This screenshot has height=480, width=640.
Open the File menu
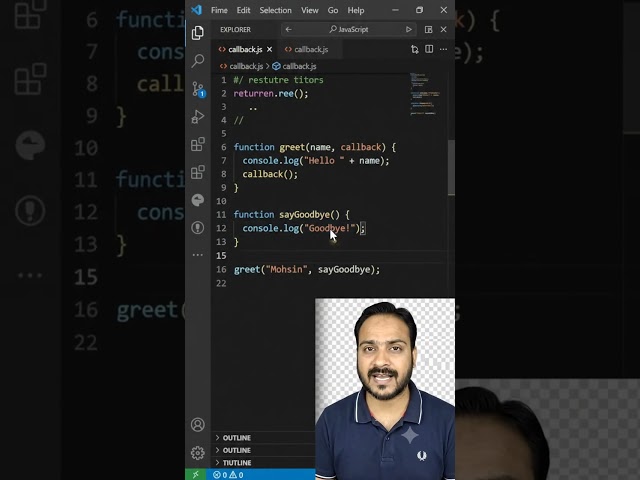tap(219, 10)
